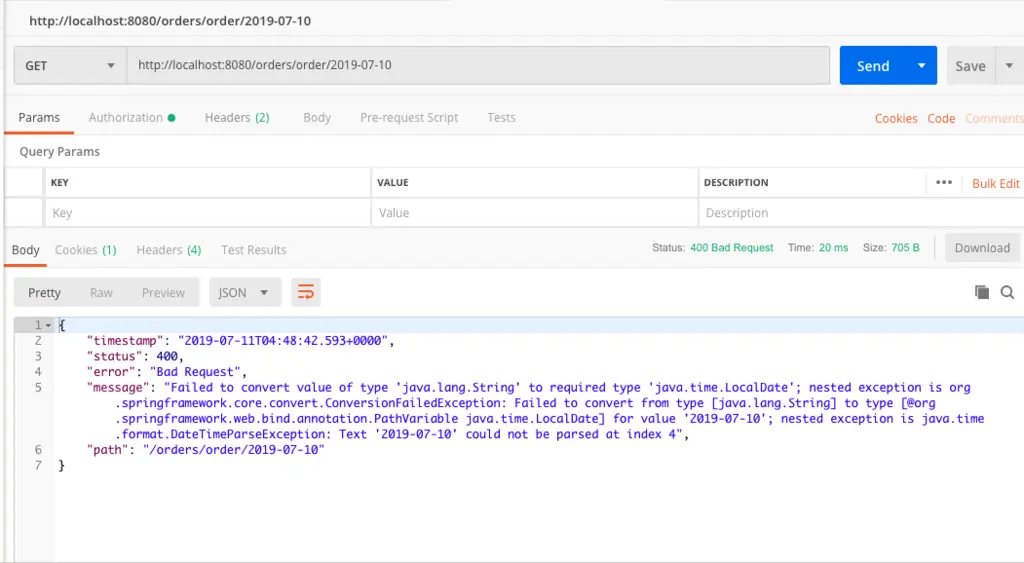Click the Save button
The width and height of the screenshot is (1024, 563).
tap(970, 65)
